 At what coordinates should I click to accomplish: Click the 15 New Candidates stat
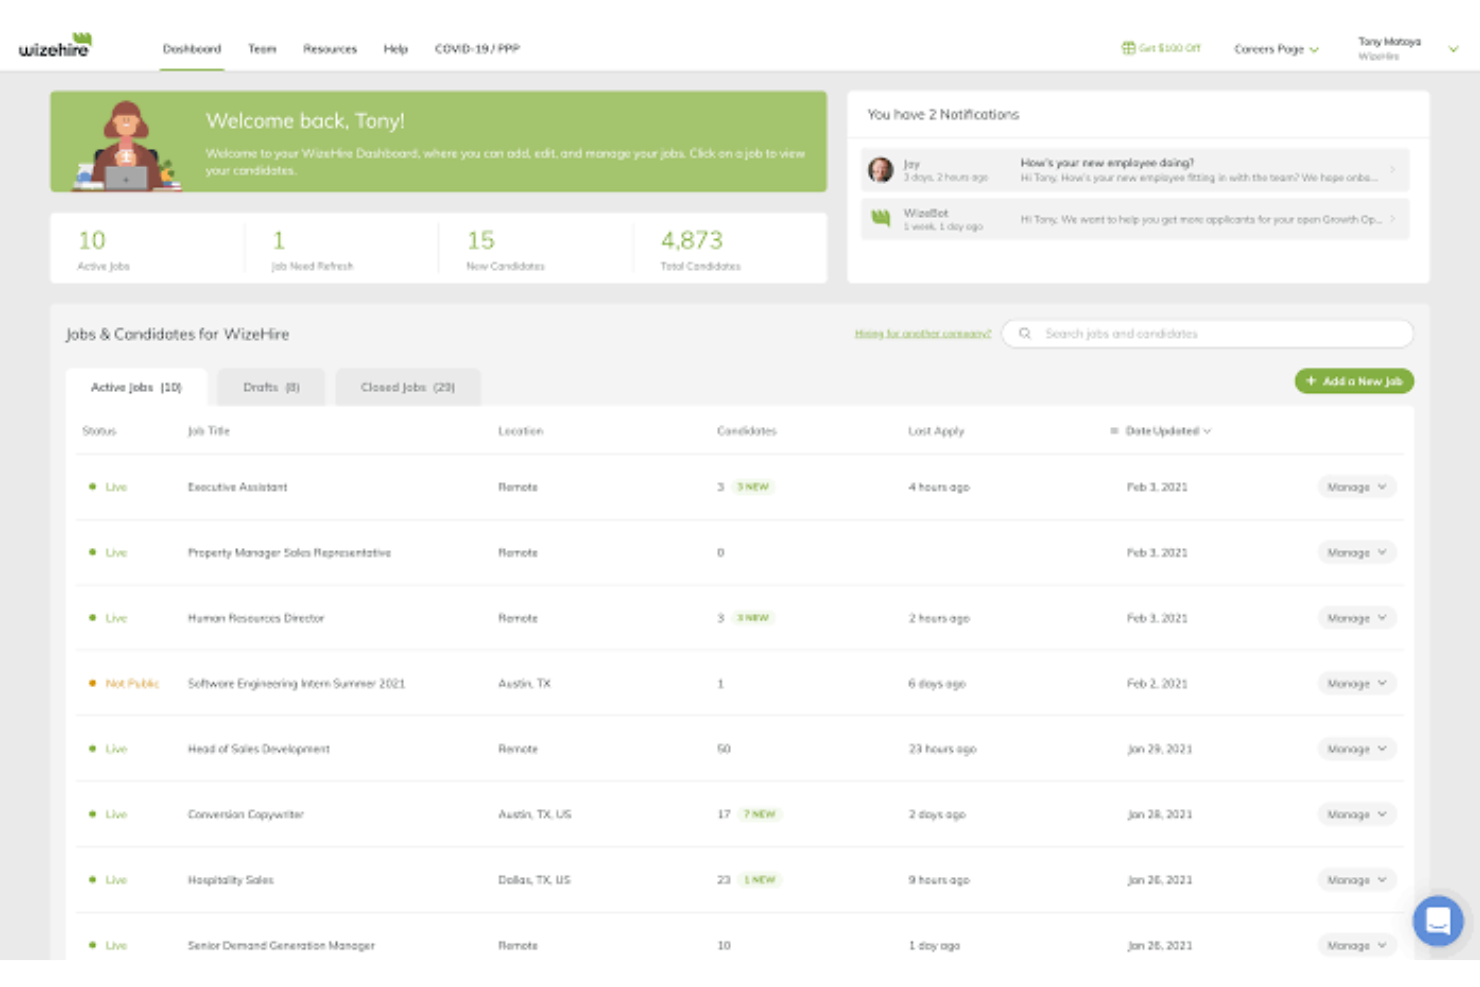[x=505, y=249]
